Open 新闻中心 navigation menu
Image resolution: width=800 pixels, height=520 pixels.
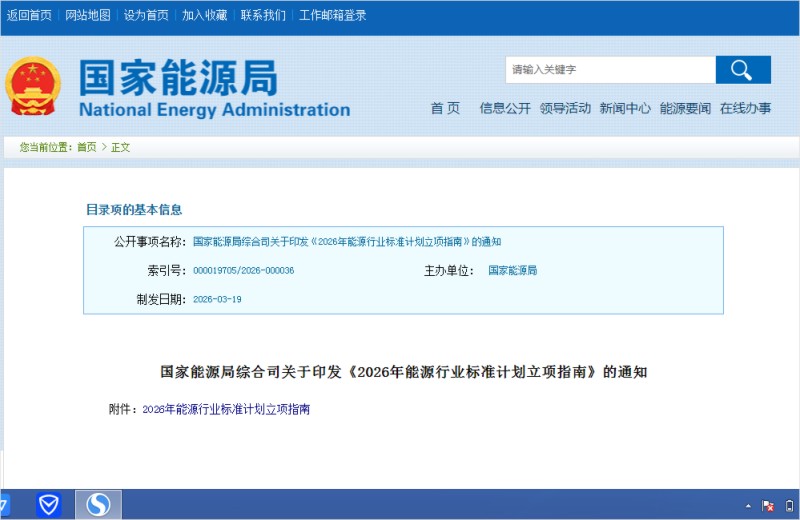pos(625,108)
